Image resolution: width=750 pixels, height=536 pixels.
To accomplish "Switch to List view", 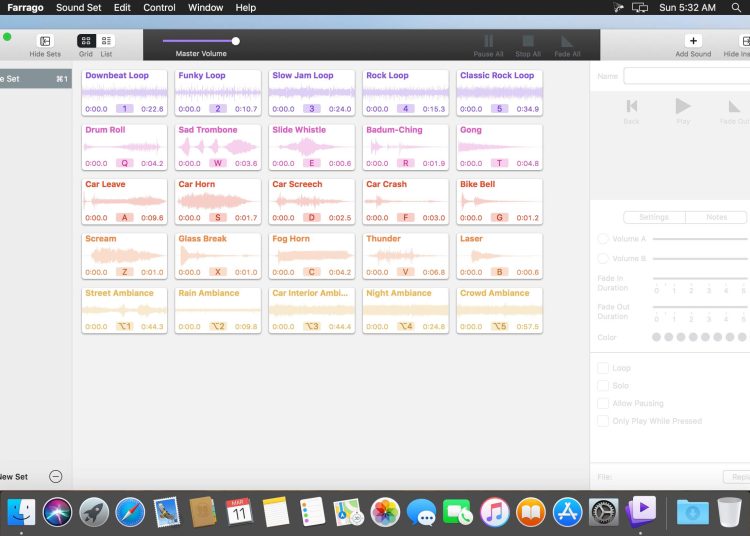I will (106, 41).
